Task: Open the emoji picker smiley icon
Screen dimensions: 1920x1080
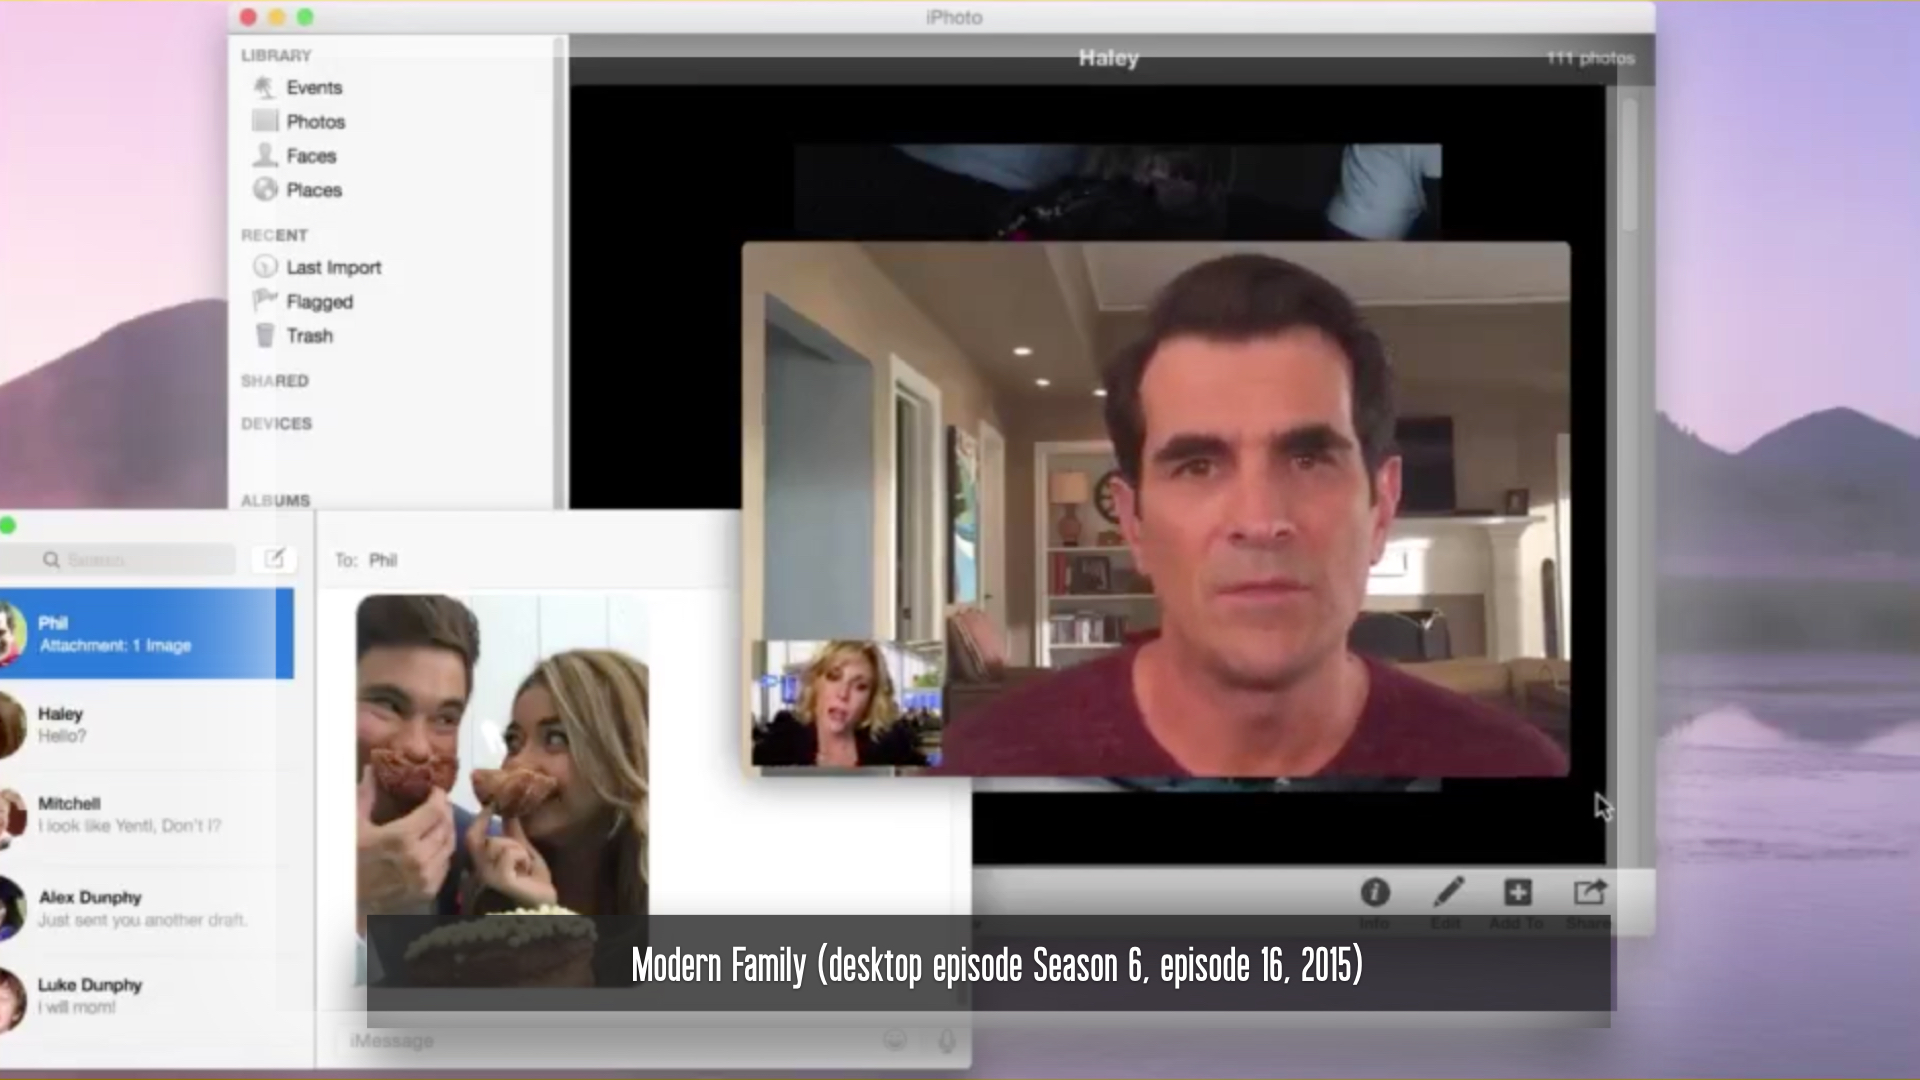Action: click(894, 1041)
